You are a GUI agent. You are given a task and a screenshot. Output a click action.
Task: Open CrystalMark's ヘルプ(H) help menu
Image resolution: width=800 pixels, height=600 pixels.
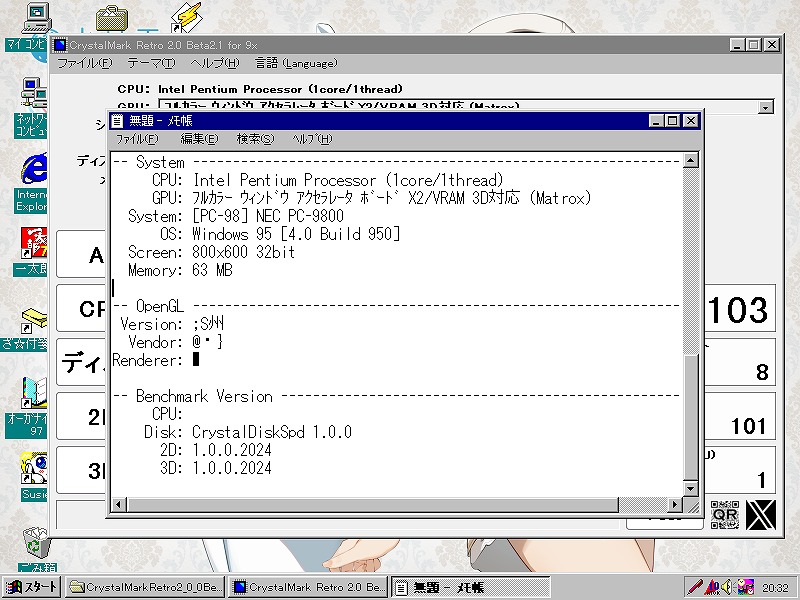click(215, 63)
